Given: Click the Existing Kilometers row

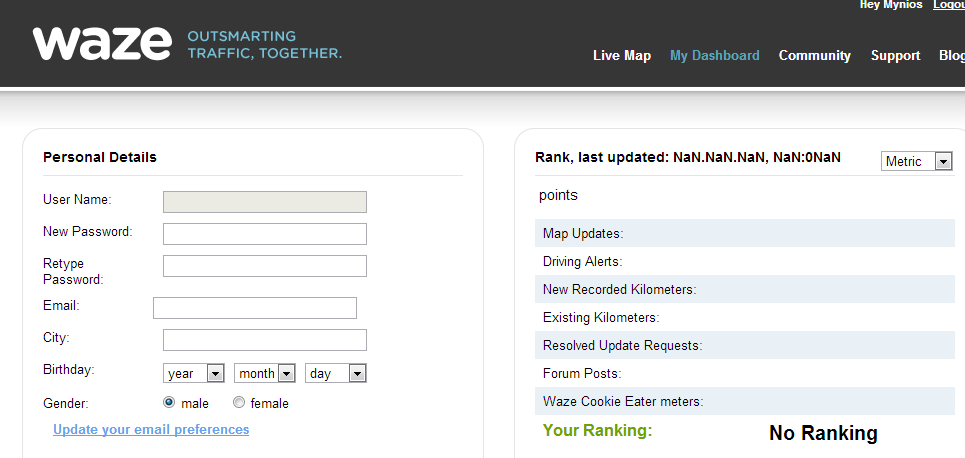Looking at the screenshot, I should point(745,318).
